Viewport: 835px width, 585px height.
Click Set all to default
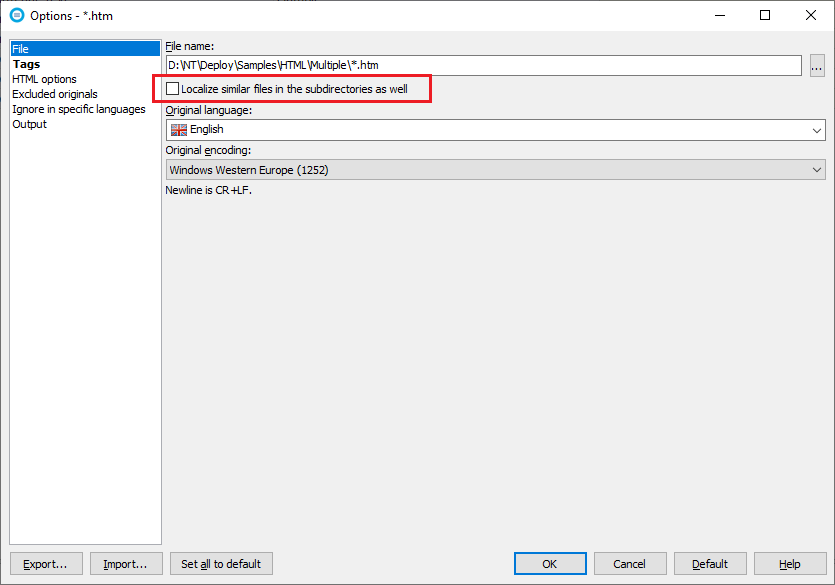point(221,564)
